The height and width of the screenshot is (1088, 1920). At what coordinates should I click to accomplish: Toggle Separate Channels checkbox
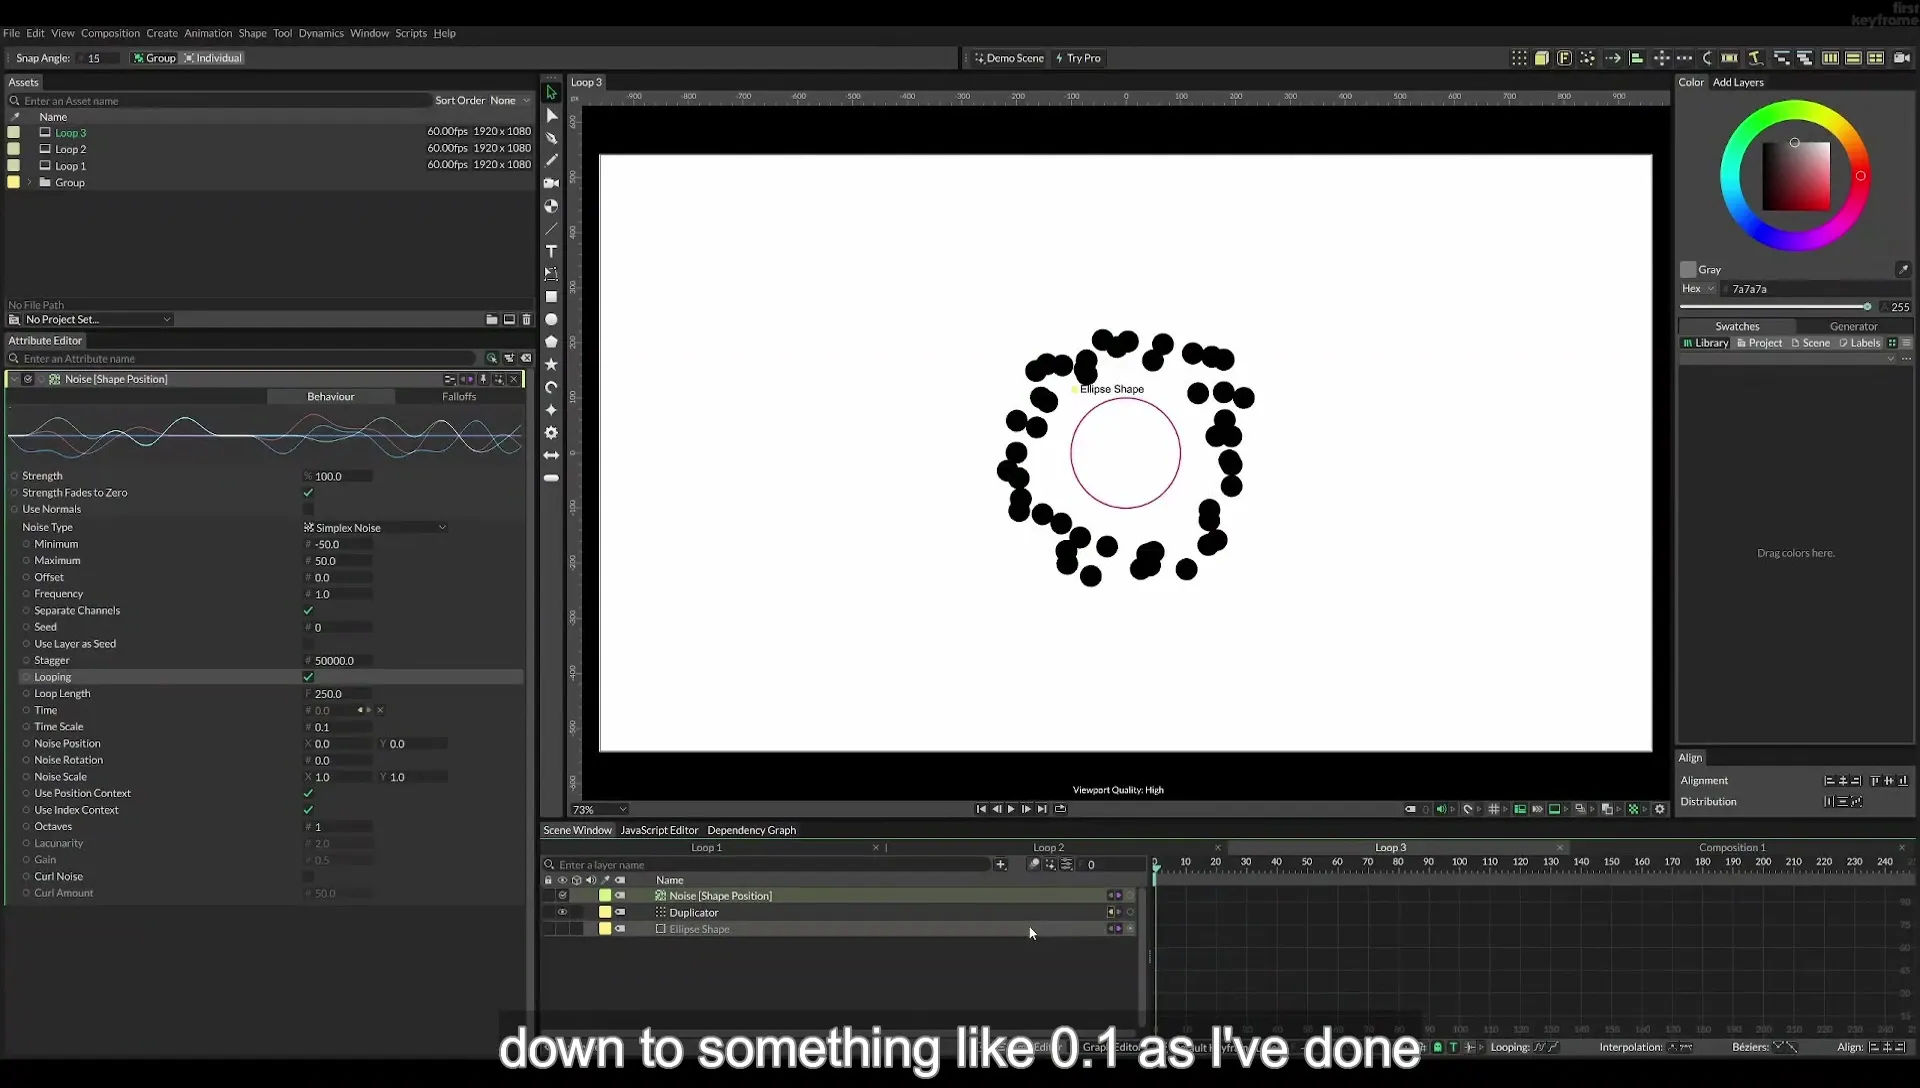point(308,610)
